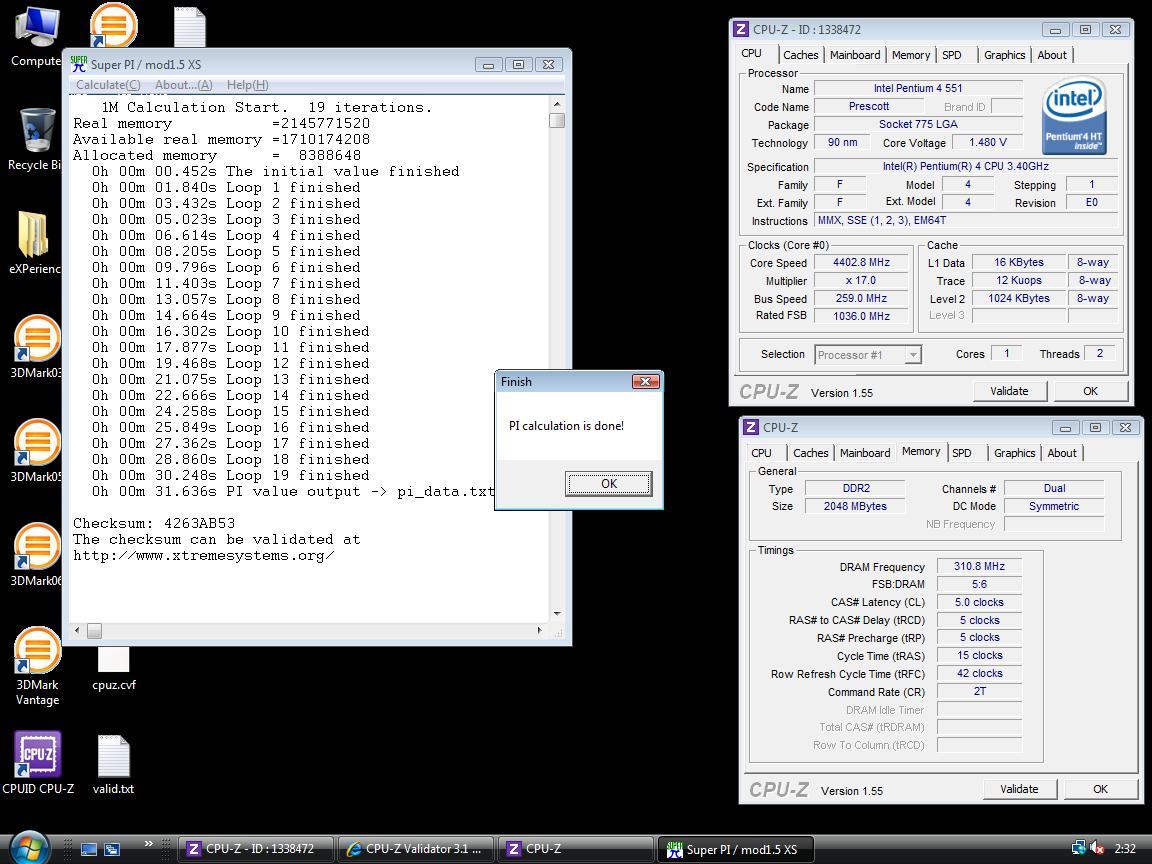Screen dimensions: 1152x864
Task: Switch to CPU-Z ID 1338472 taskbar button
Action: [256, 849]
